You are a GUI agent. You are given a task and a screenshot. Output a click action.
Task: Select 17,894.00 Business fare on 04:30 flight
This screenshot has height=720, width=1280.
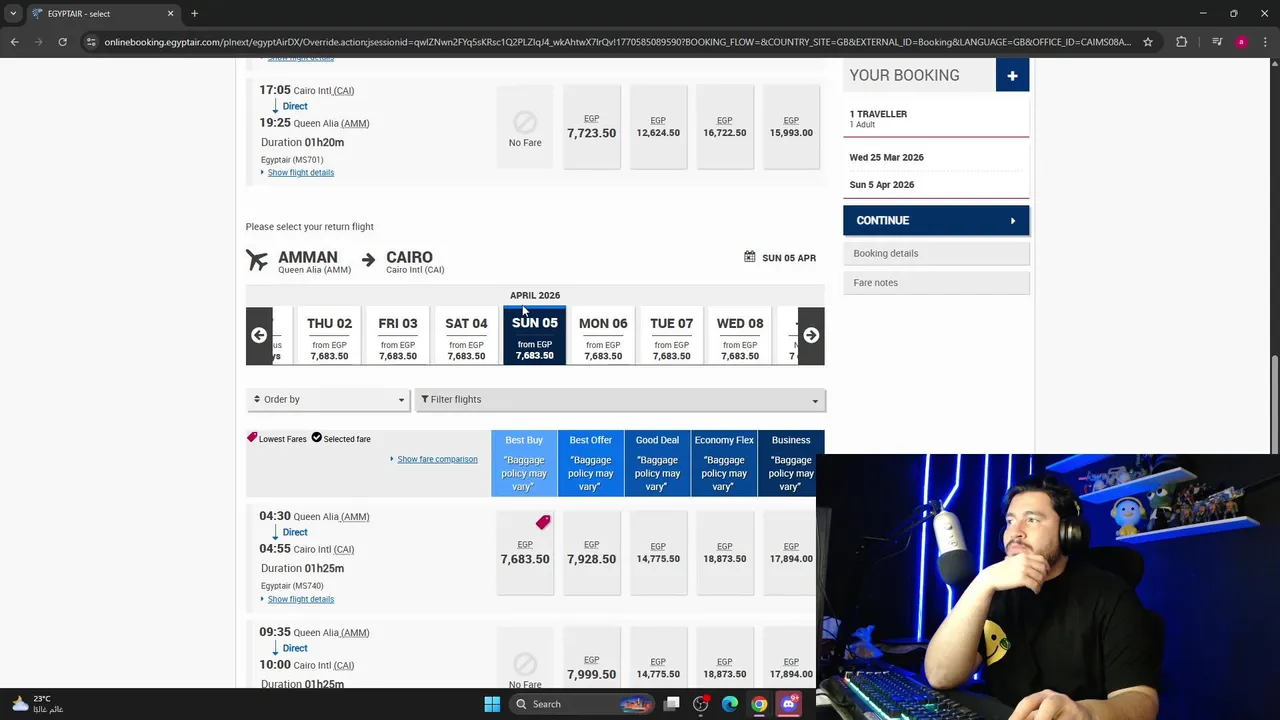pyautogui.click(x=791, y=553)
